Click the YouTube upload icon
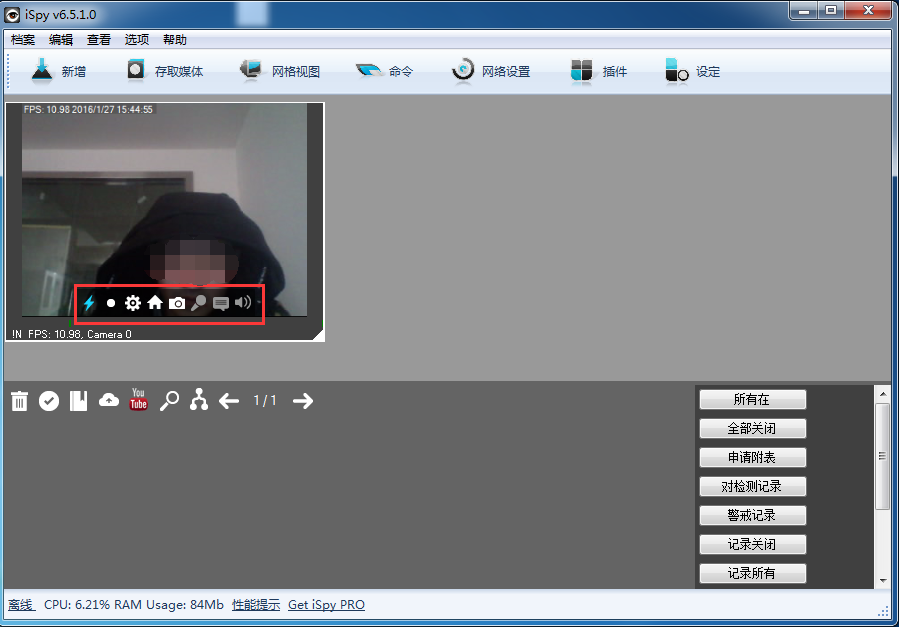899x627 pixels. pos(138,399)
